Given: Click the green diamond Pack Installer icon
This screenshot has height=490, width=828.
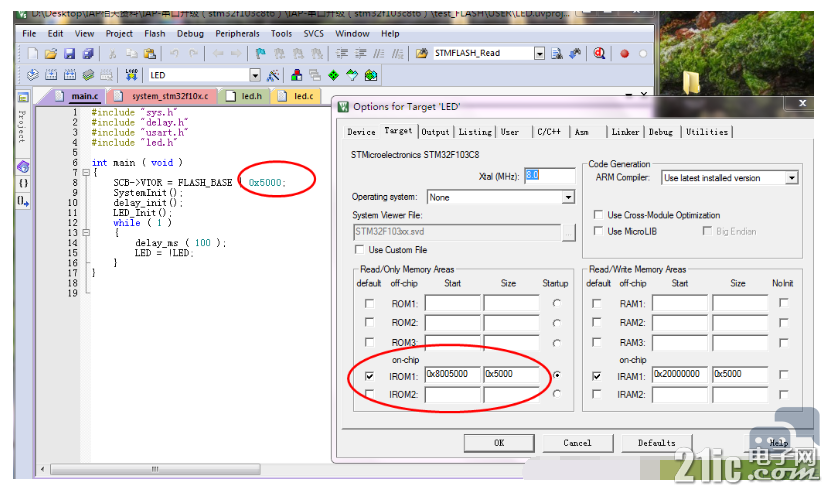Looking at the screenshot, I should click(333, 75).
